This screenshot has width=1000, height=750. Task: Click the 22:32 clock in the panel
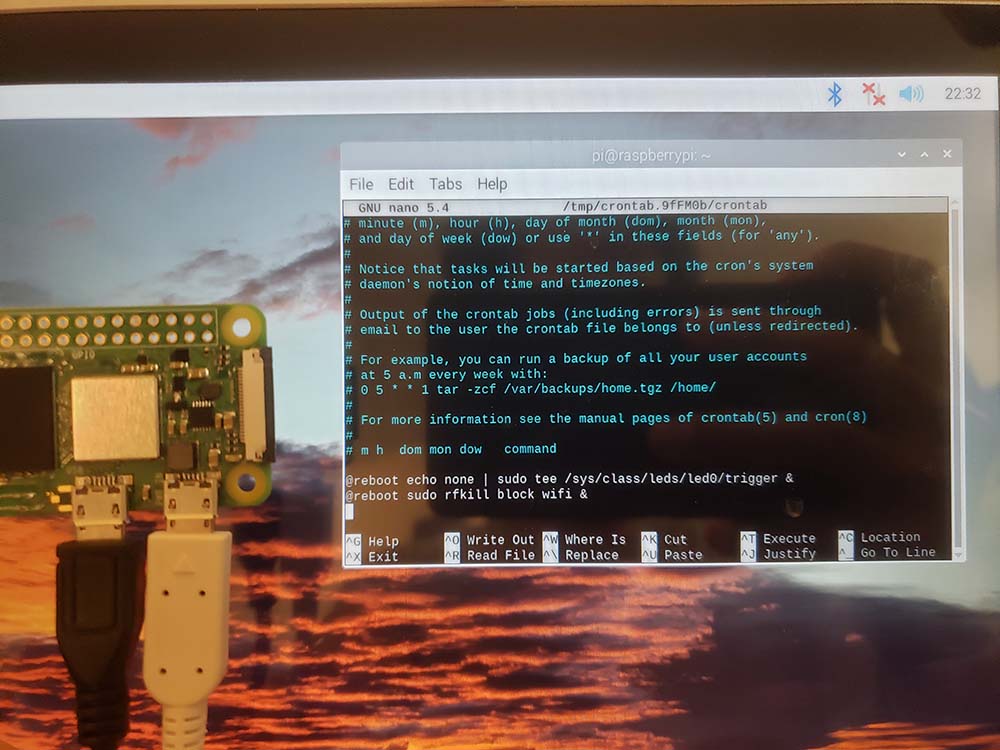pos(962,94)
